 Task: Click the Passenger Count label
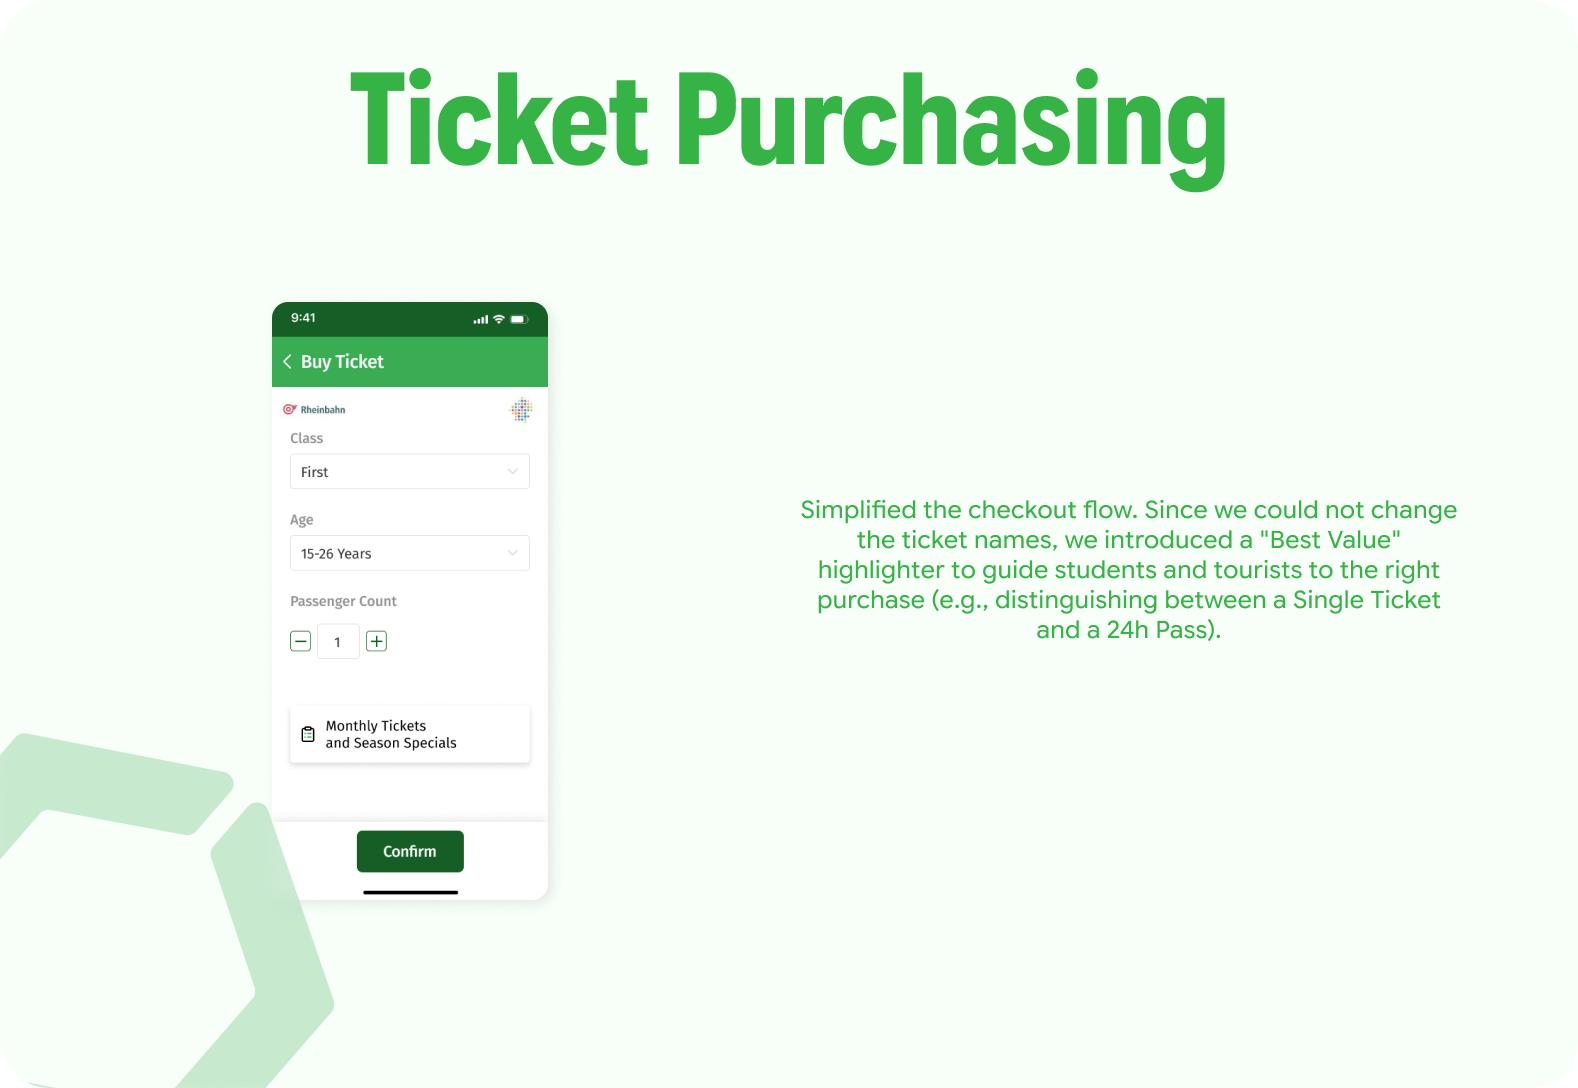click(x=343, y=601)
